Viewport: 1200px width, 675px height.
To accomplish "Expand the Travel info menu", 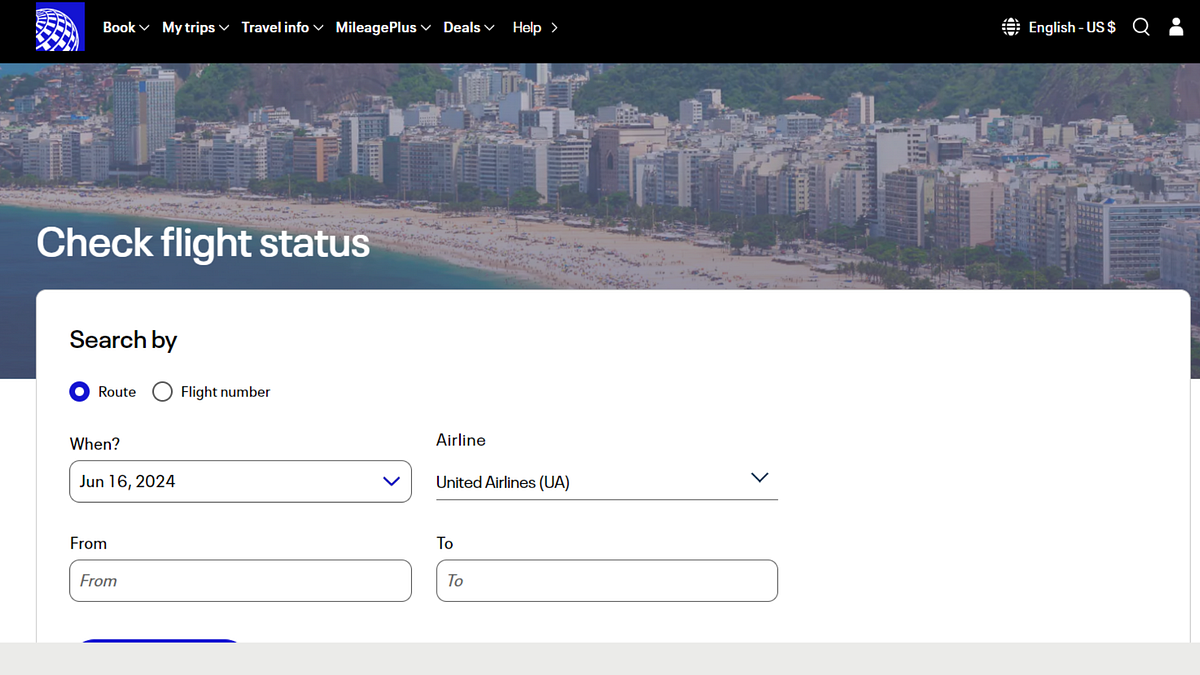I will pos(283,27).
